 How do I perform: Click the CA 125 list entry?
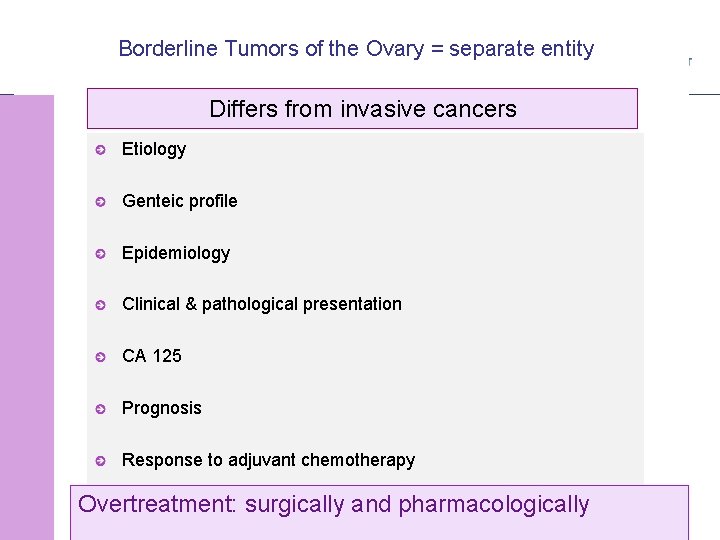tap(152, 356)
